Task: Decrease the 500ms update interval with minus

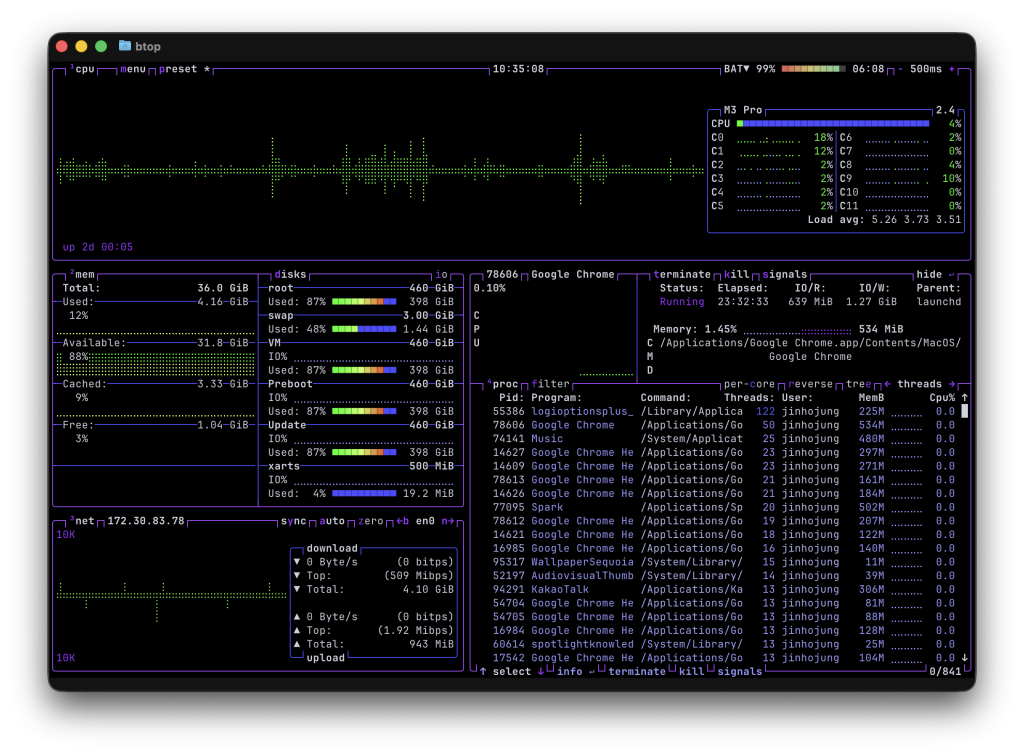Action: click(x=900, y=69)
